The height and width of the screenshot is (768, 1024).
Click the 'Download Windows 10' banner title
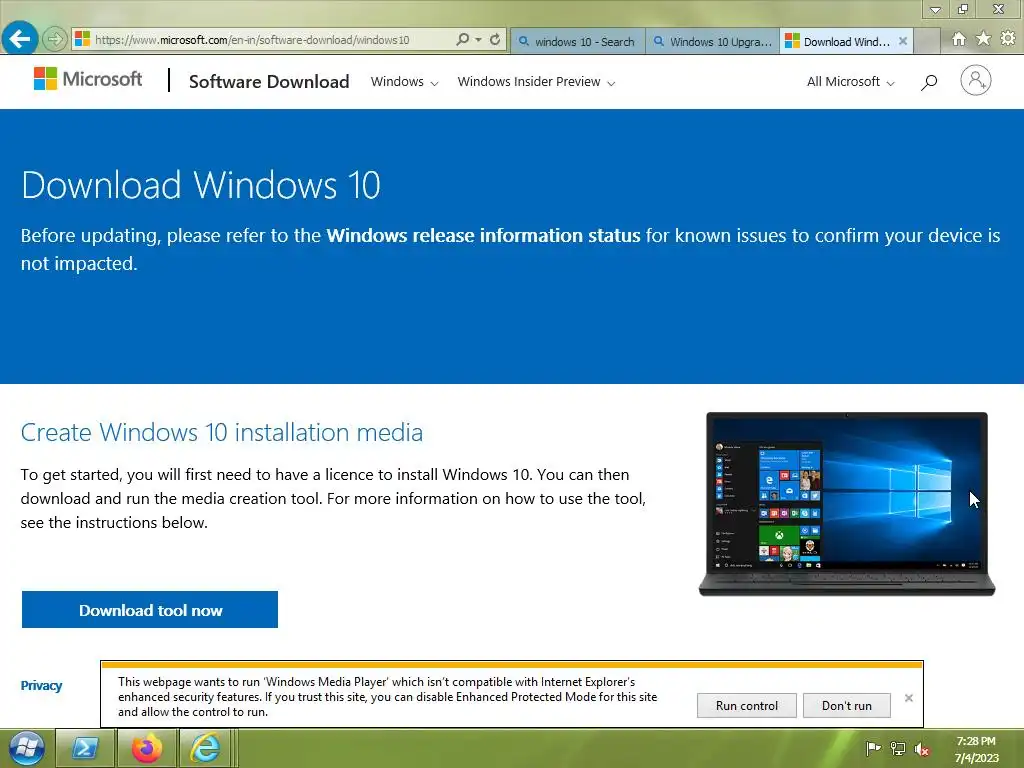[x=200, y=185]
